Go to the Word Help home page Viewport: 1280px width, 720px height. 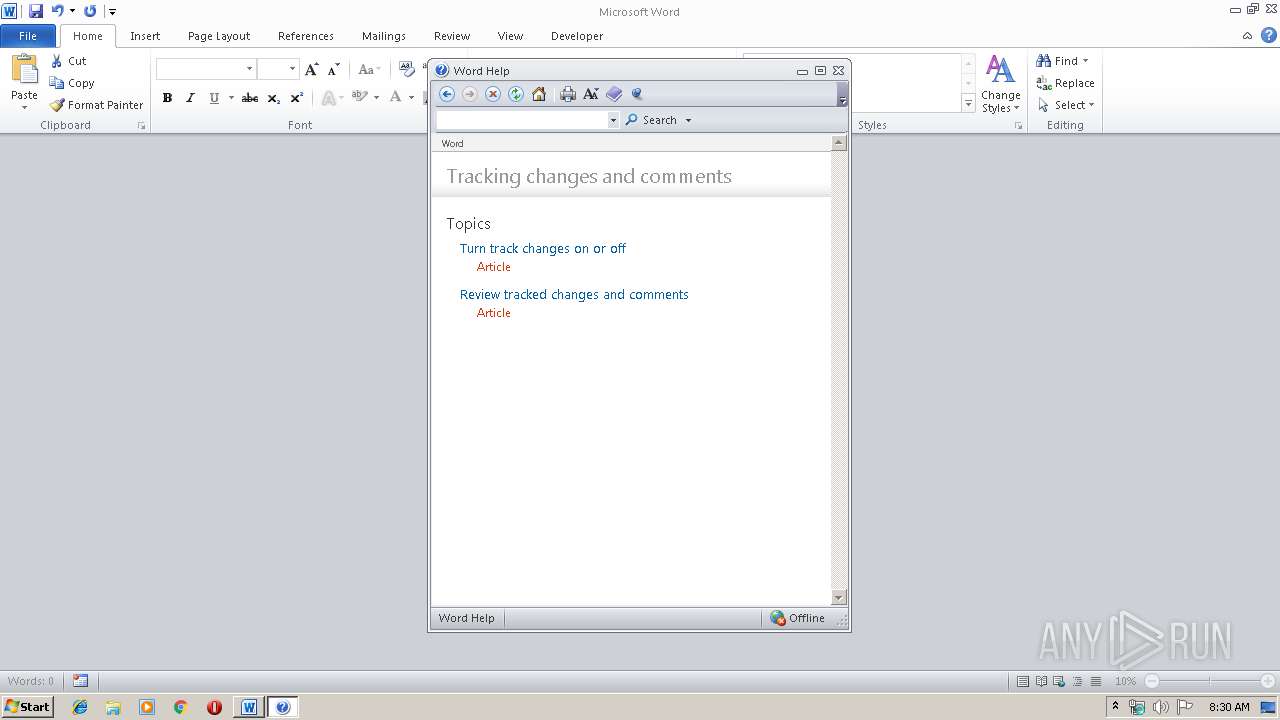pyautogui.click(x=539, y=94)
